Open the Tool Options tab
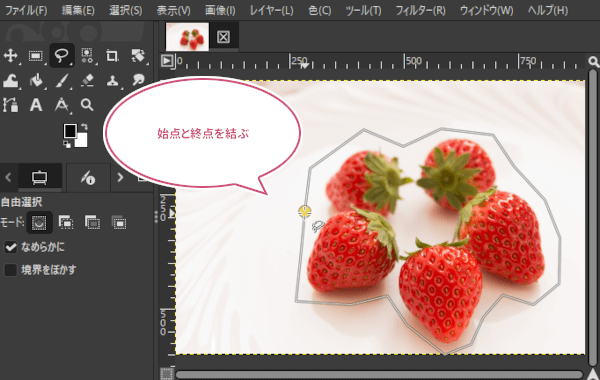Screen dimensions: 600x380 tap(40, 177)
